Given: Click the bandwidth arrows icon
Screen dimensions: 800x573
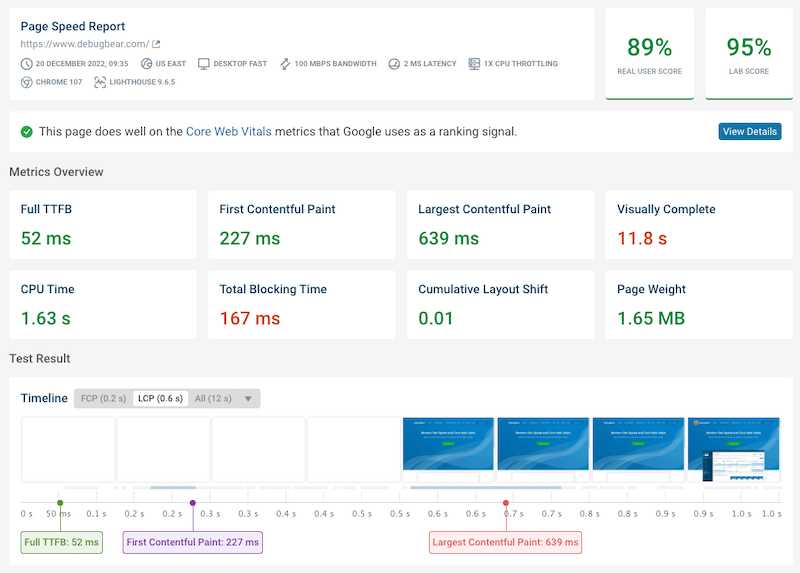Looking at the screenshot, I should click(284, 64).
